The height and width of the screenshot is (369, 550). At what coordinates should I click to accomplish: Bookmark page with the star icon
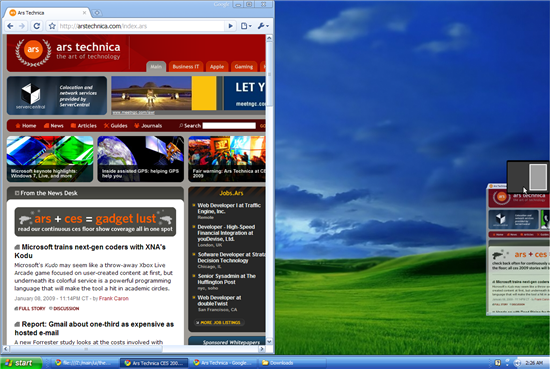52,26
